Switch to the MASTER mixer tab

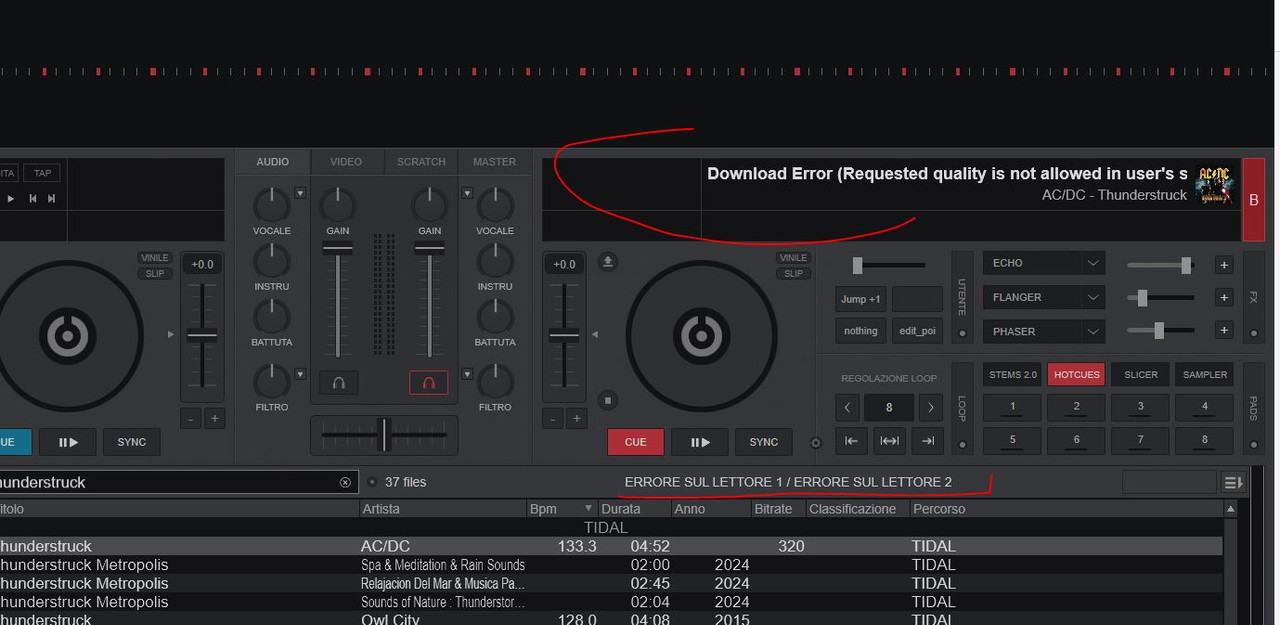point(495,162)
